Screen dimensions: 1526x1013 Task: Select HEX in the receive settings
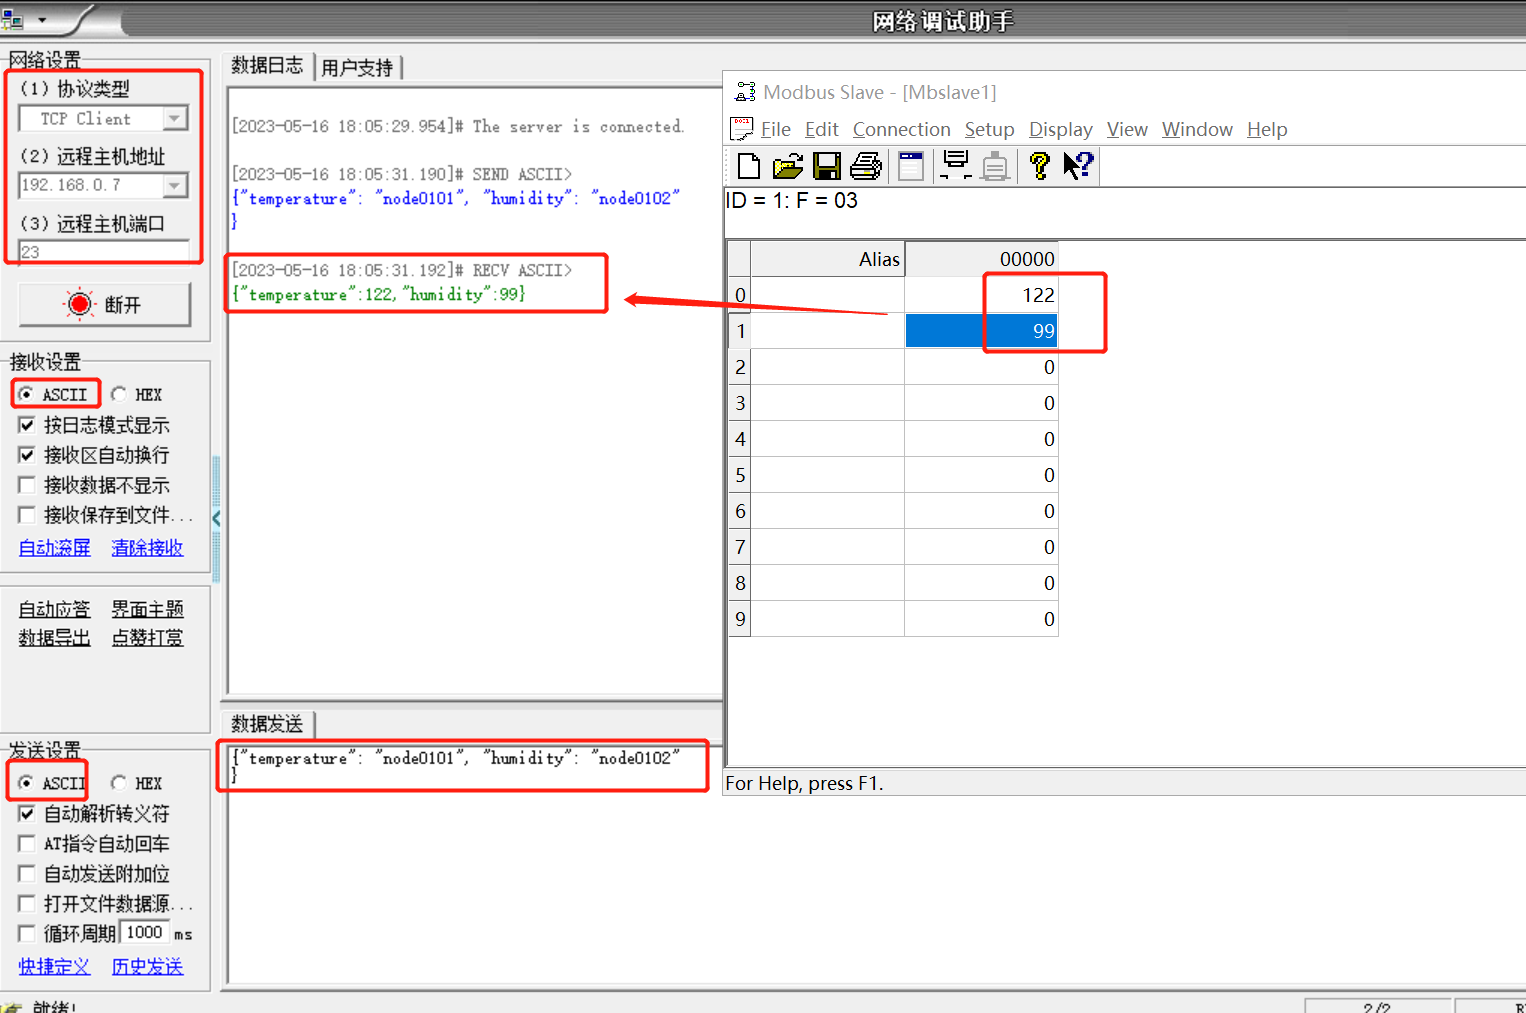[120, 394]
